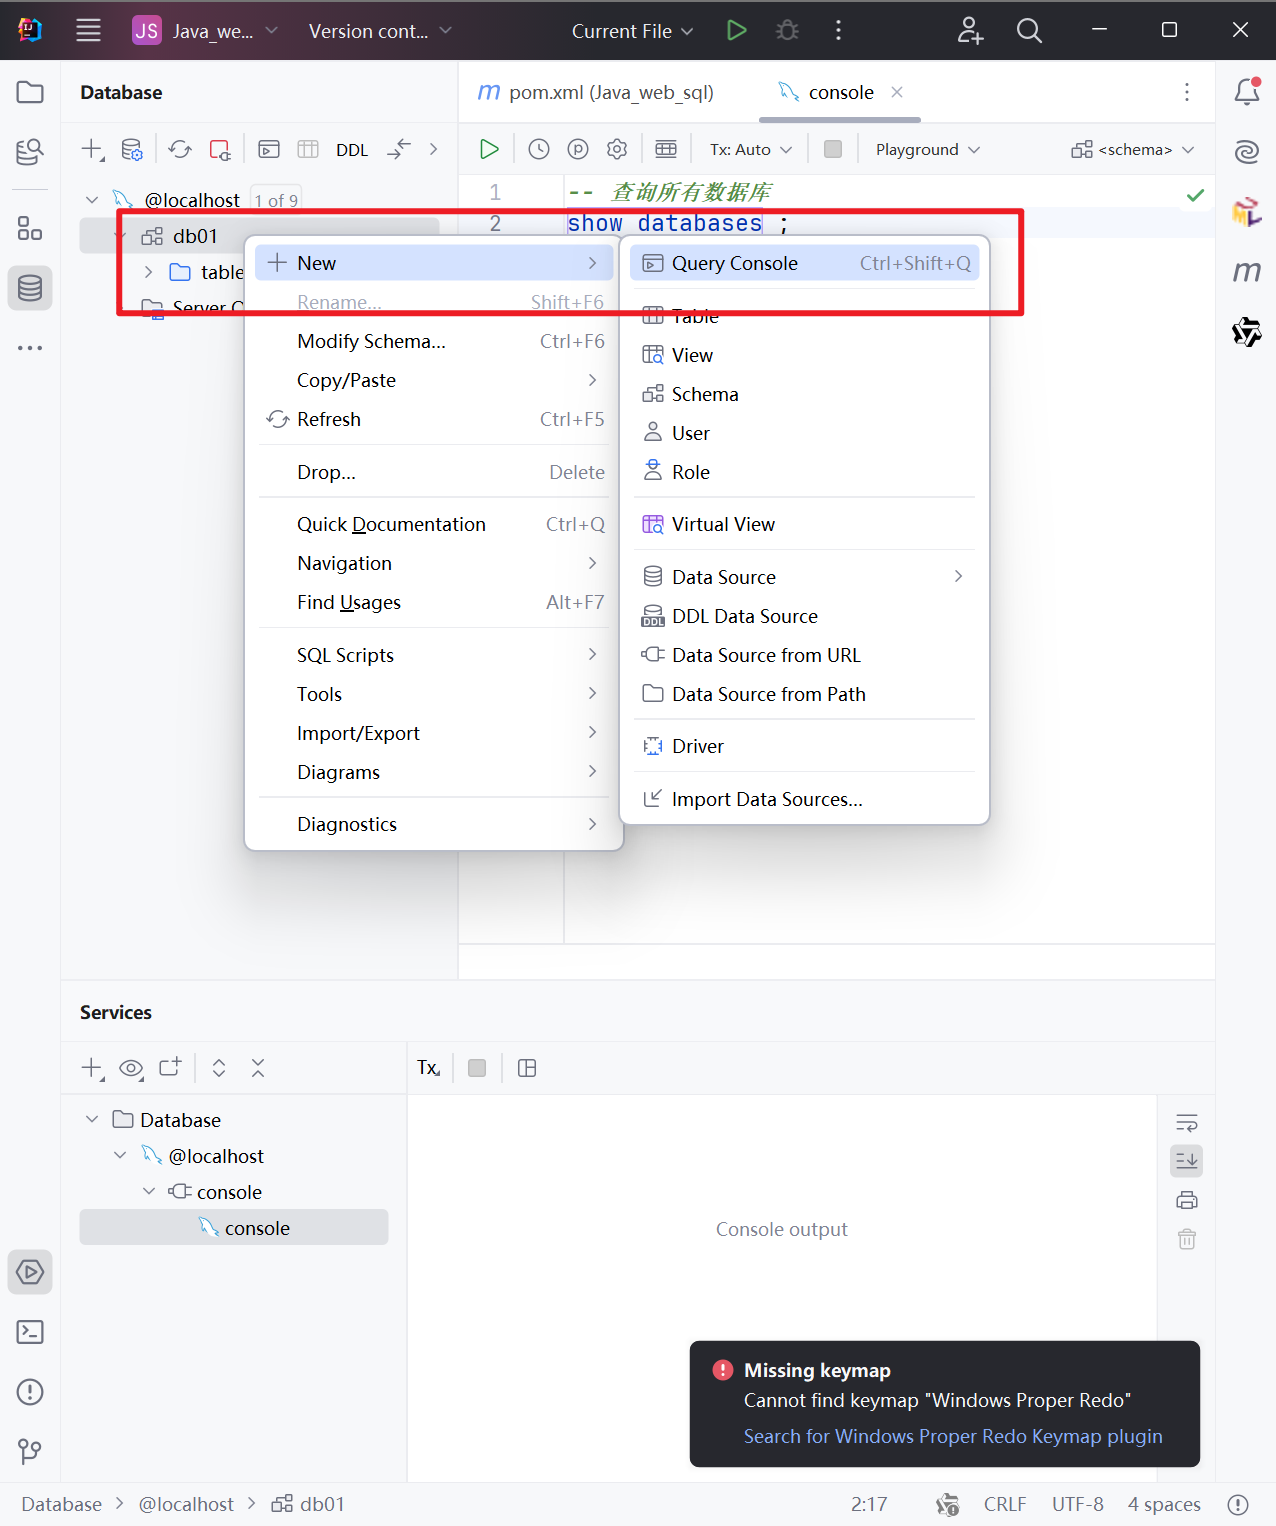Toggle the eye view options in Services

click(x=131, y=1068)
